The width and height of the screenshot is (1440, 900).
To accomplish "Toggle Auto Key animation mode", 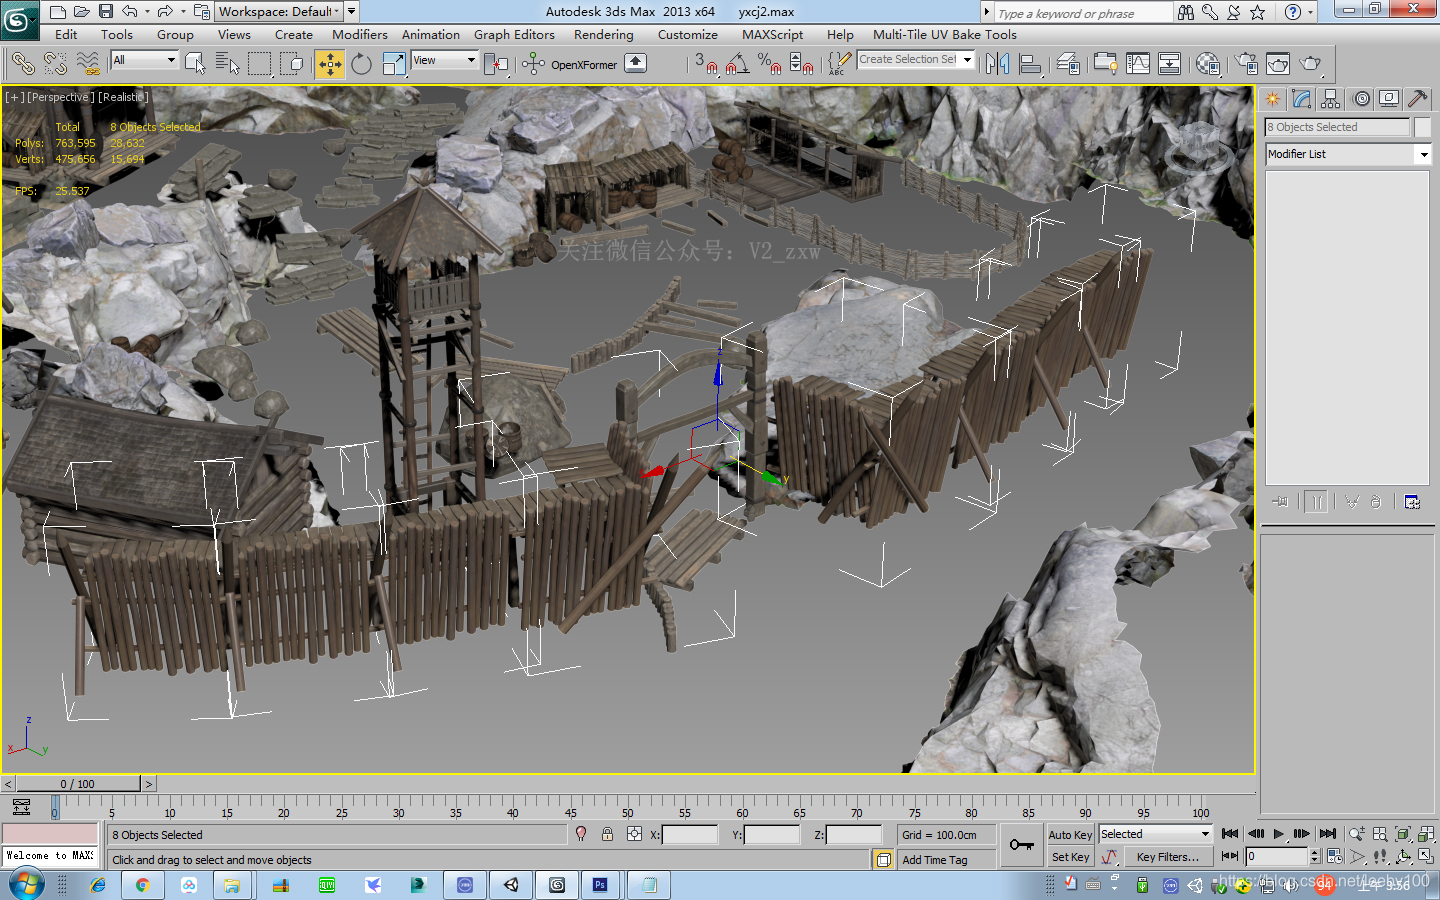I will pos(1070,834).
